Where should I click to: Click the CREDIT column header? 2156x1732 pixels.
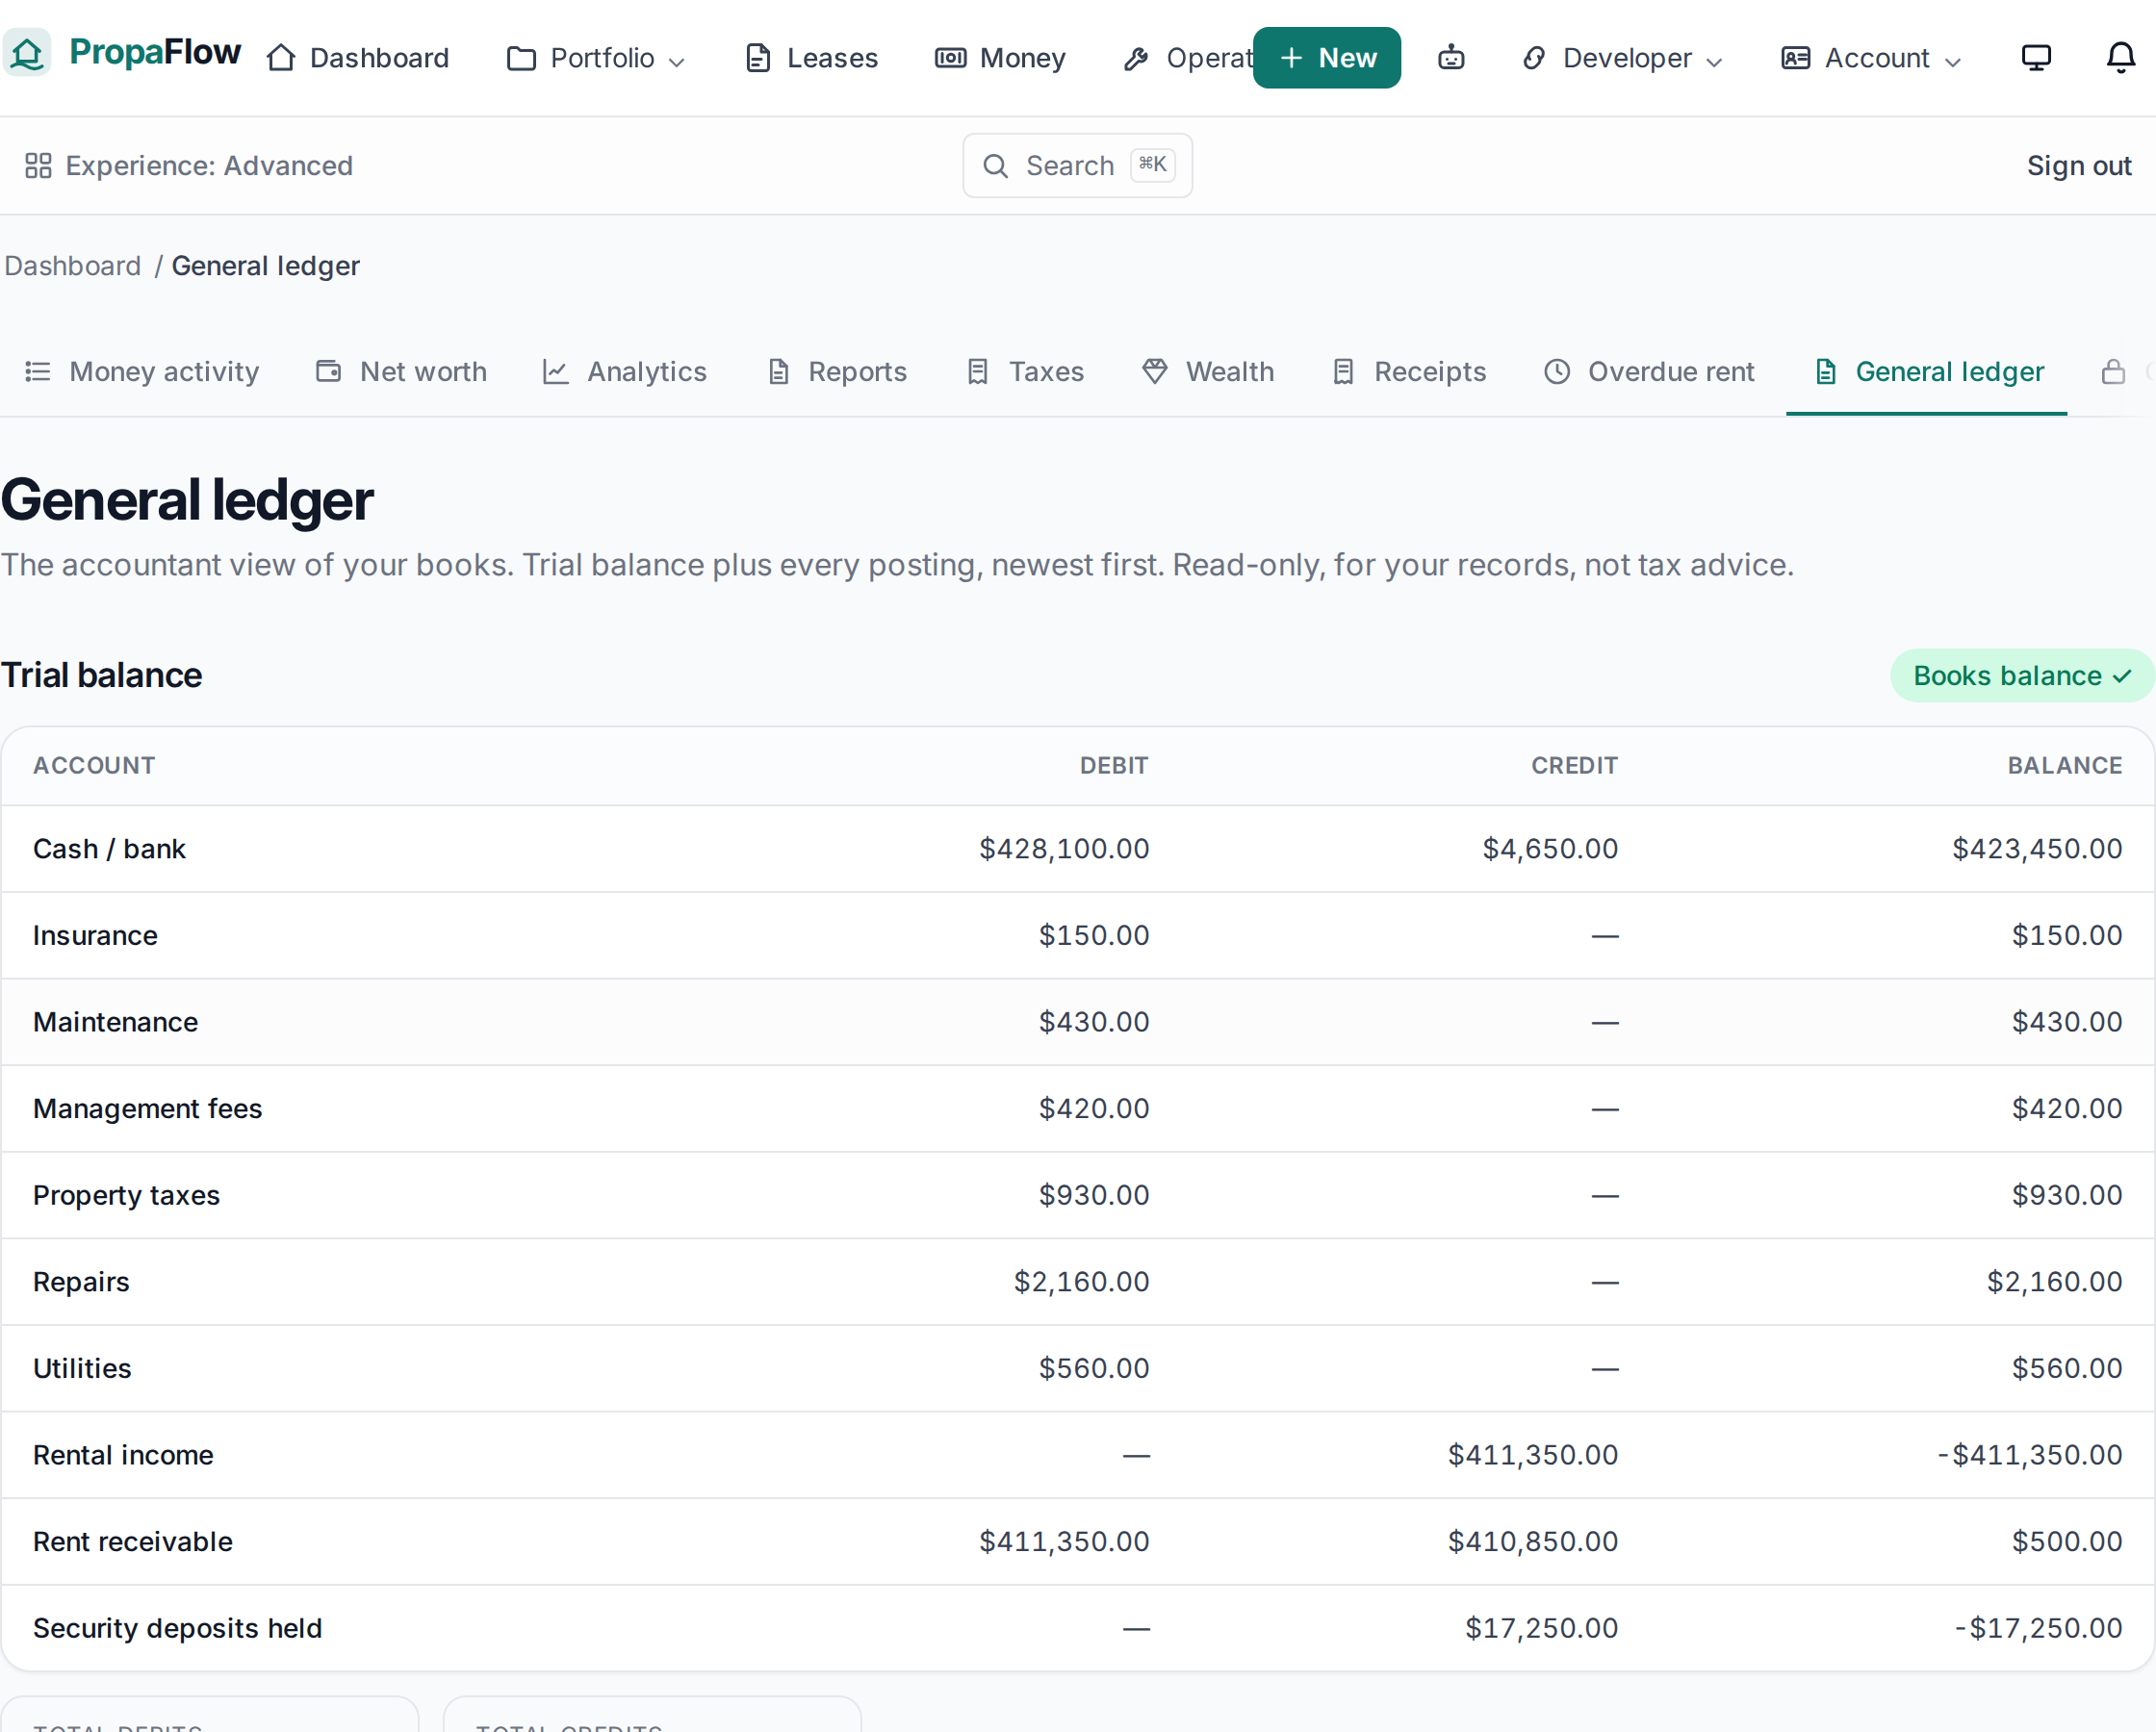click(1574, 766)
